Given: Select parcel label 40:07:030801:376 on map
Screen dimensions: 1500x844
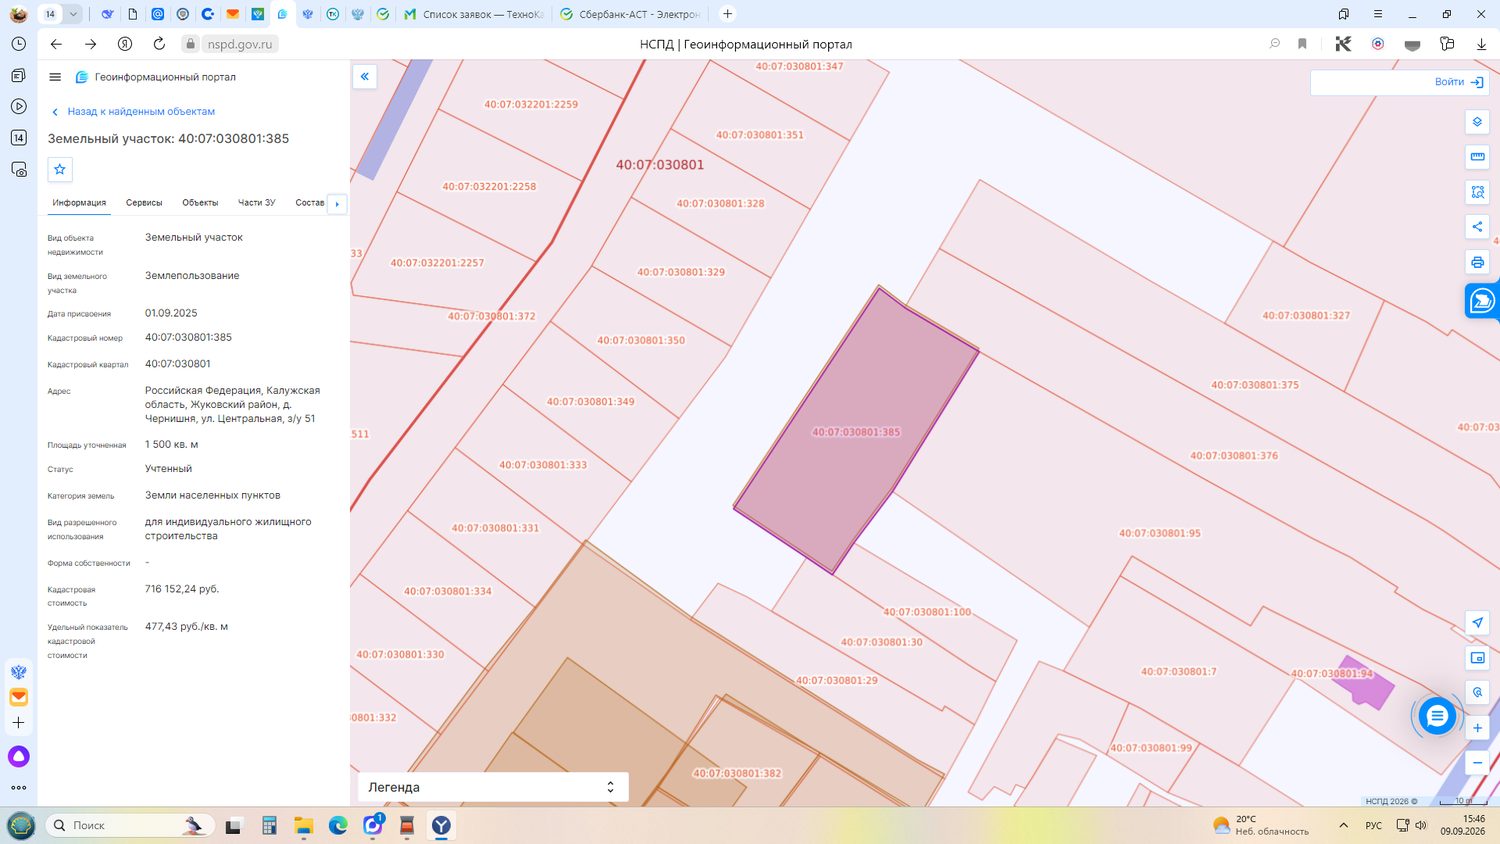Looking at the screenshot, I should (x=1234, y=456).
